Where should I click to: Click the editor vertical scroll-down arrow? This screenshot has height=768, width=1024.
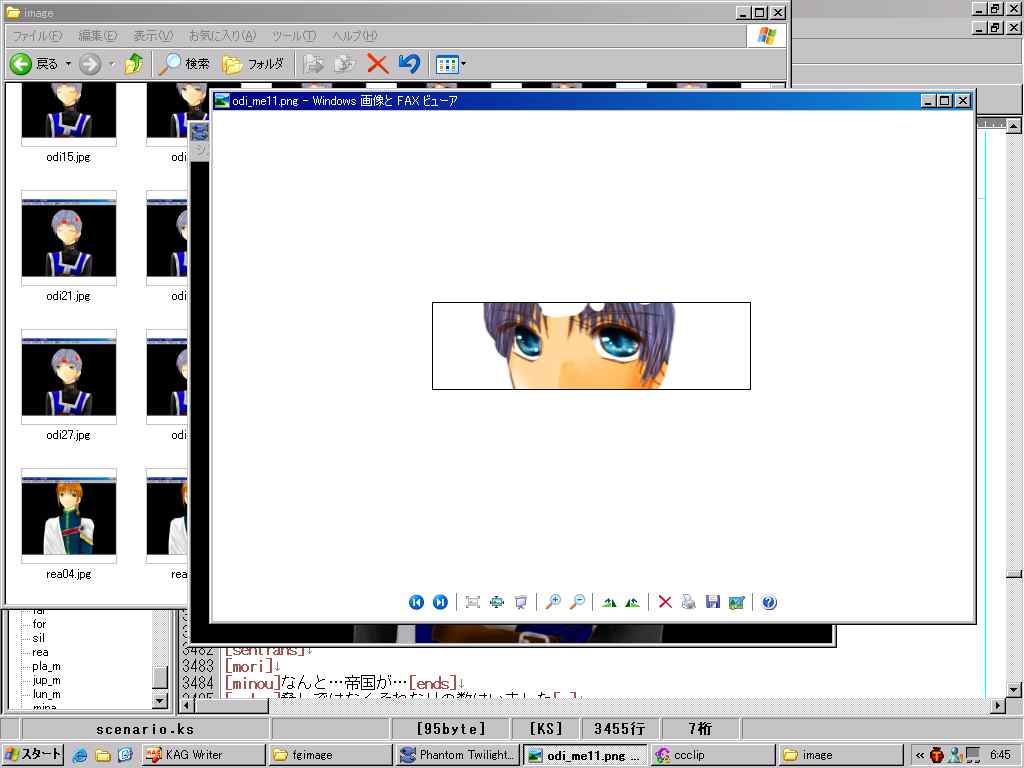pyautogui.click(x=1014, y=690)
